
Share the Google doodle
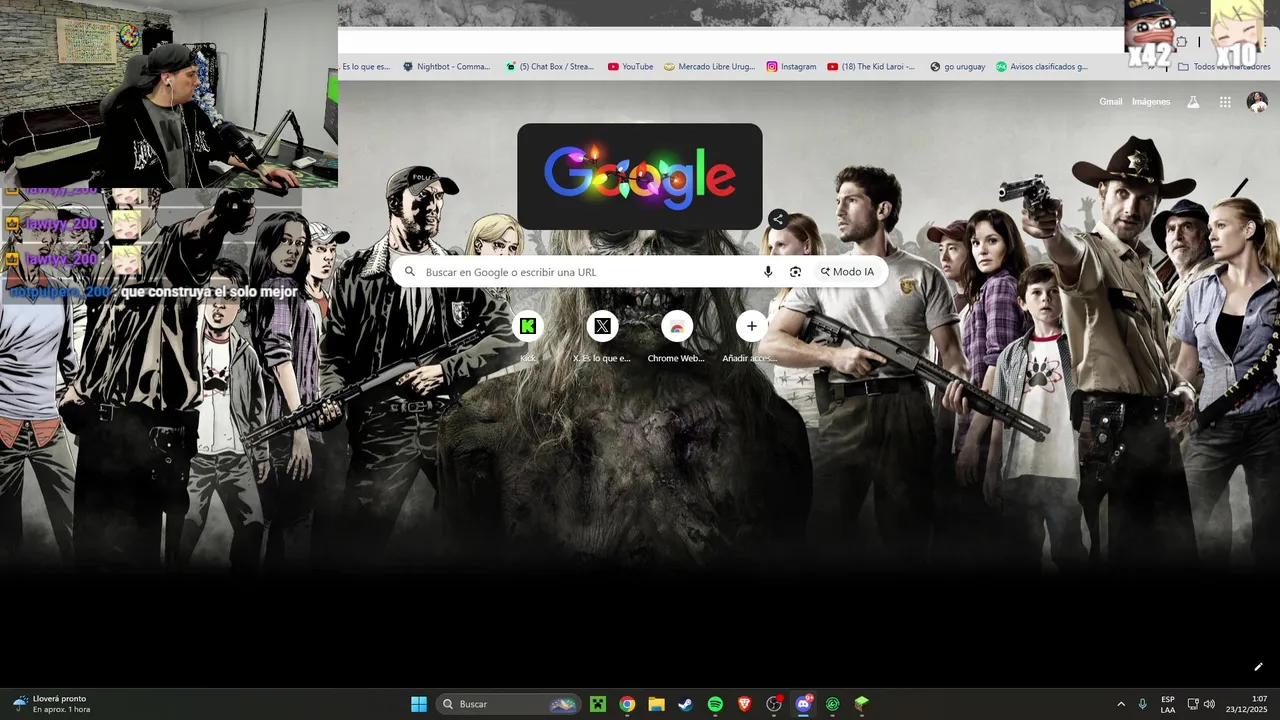click(778, 219)
